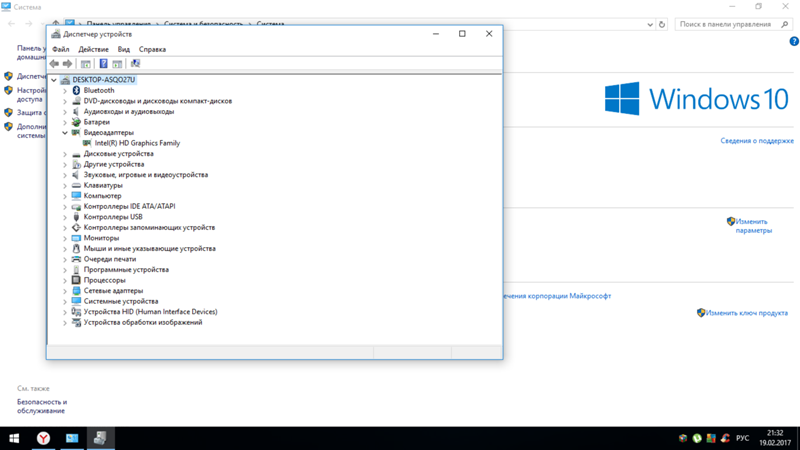Open the Файл menu
Screen dimensions: 800x450
(x=61, y=49)
